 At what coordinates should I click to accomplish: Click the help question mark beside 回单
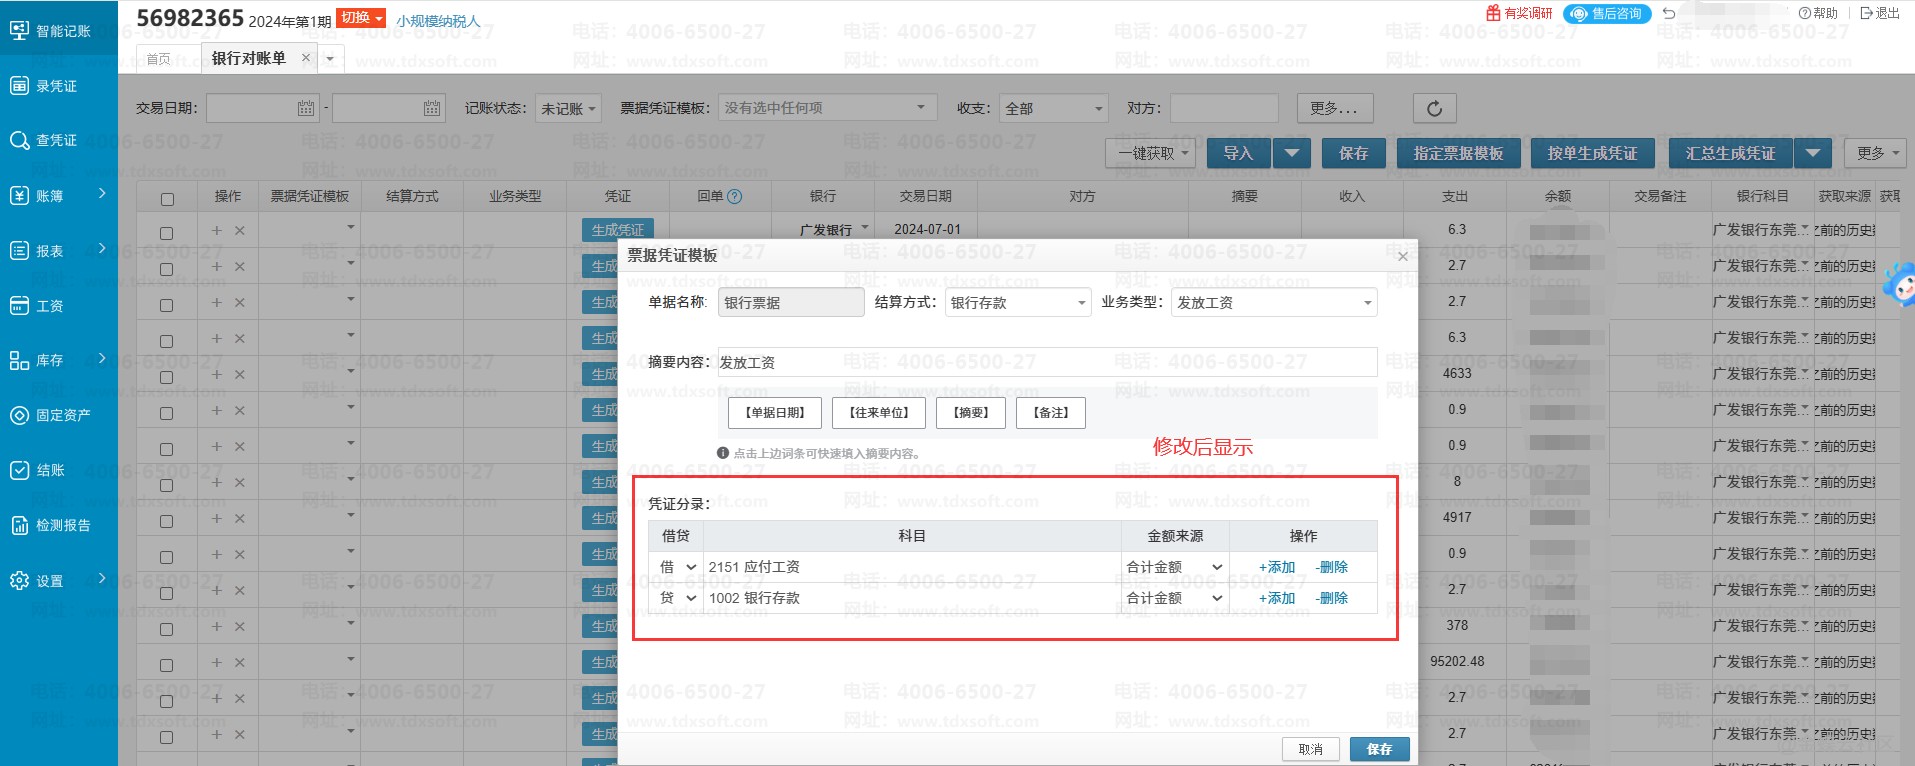point(735,197)
